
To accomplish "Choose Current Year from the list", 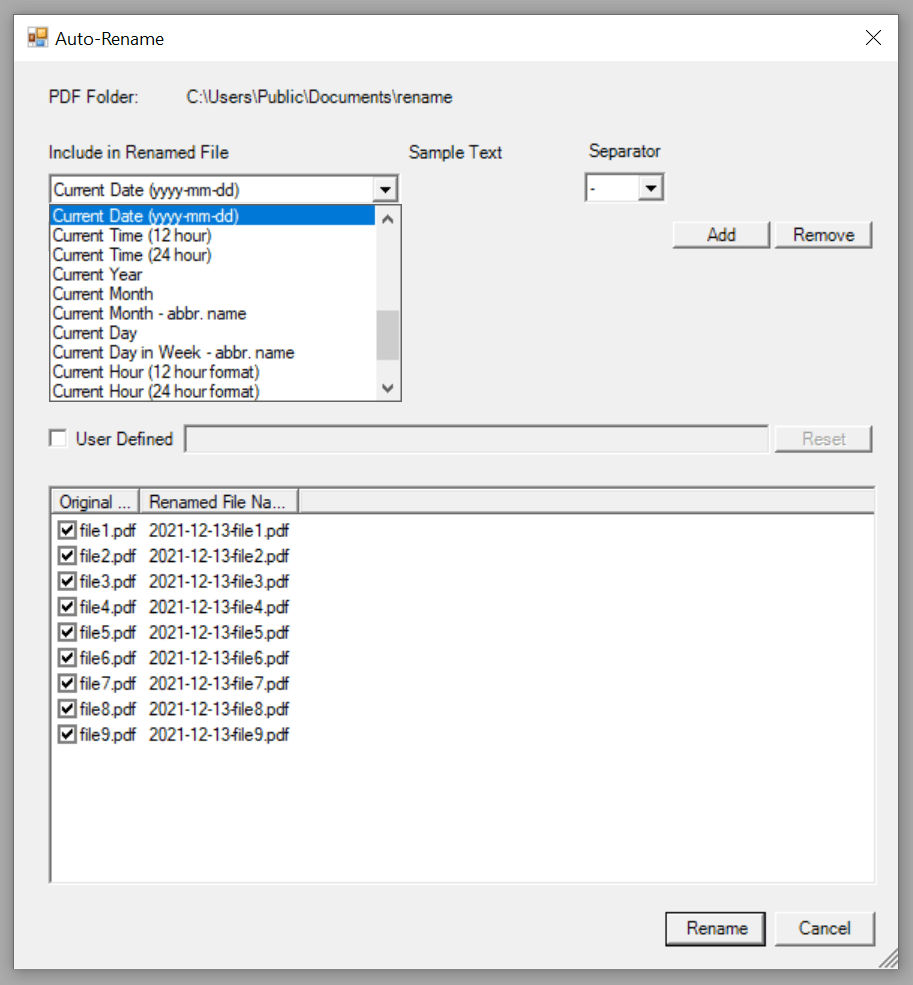I will pos(212,275).
